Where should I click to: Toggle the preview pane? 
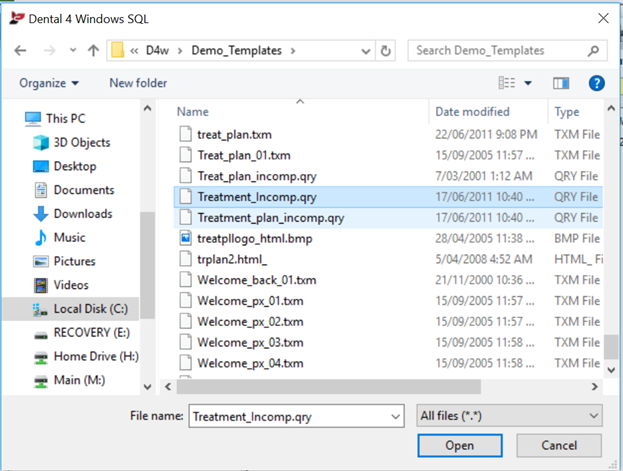[x=561, y=83]
